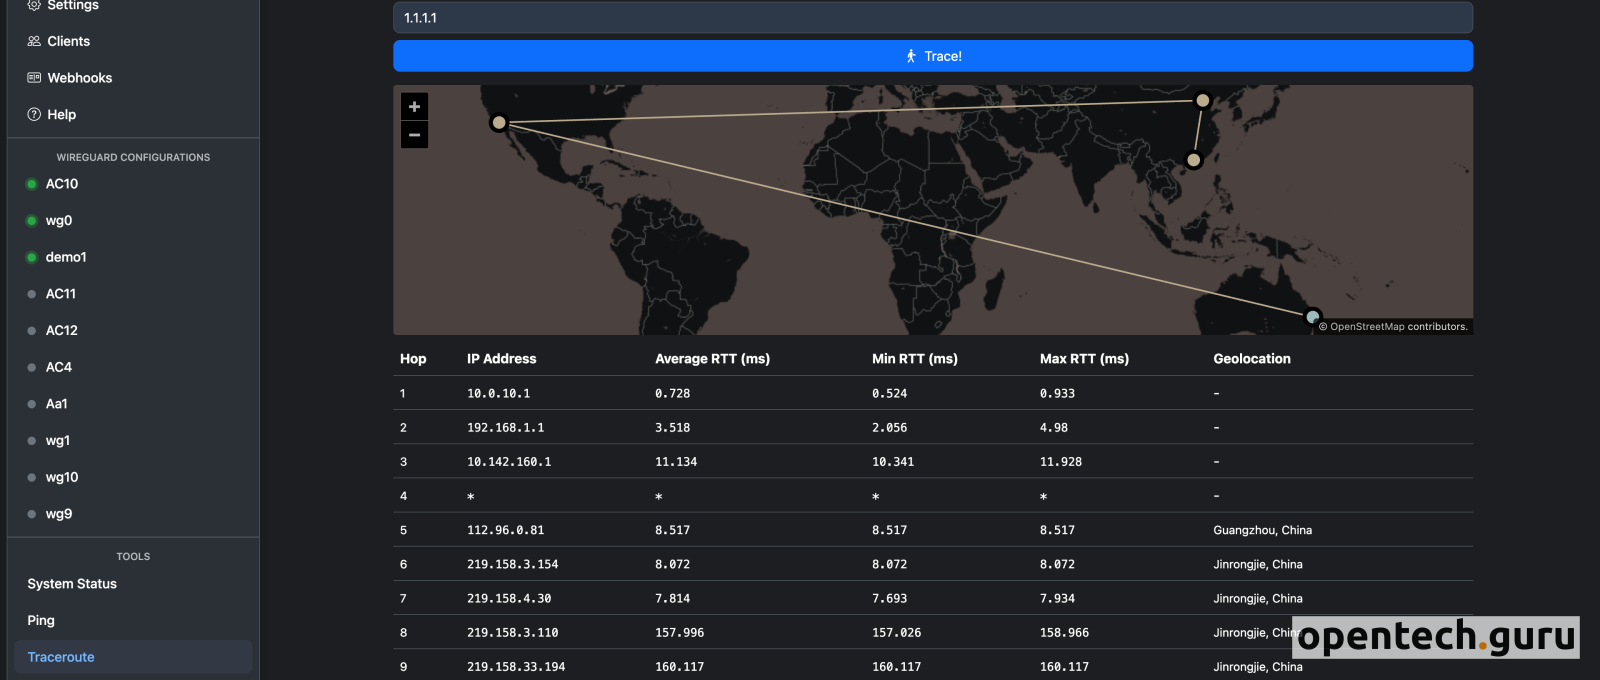Select map marker at the Americas west coast
Viewport: 1600px width, 680px height.
[x=499, y=123]
